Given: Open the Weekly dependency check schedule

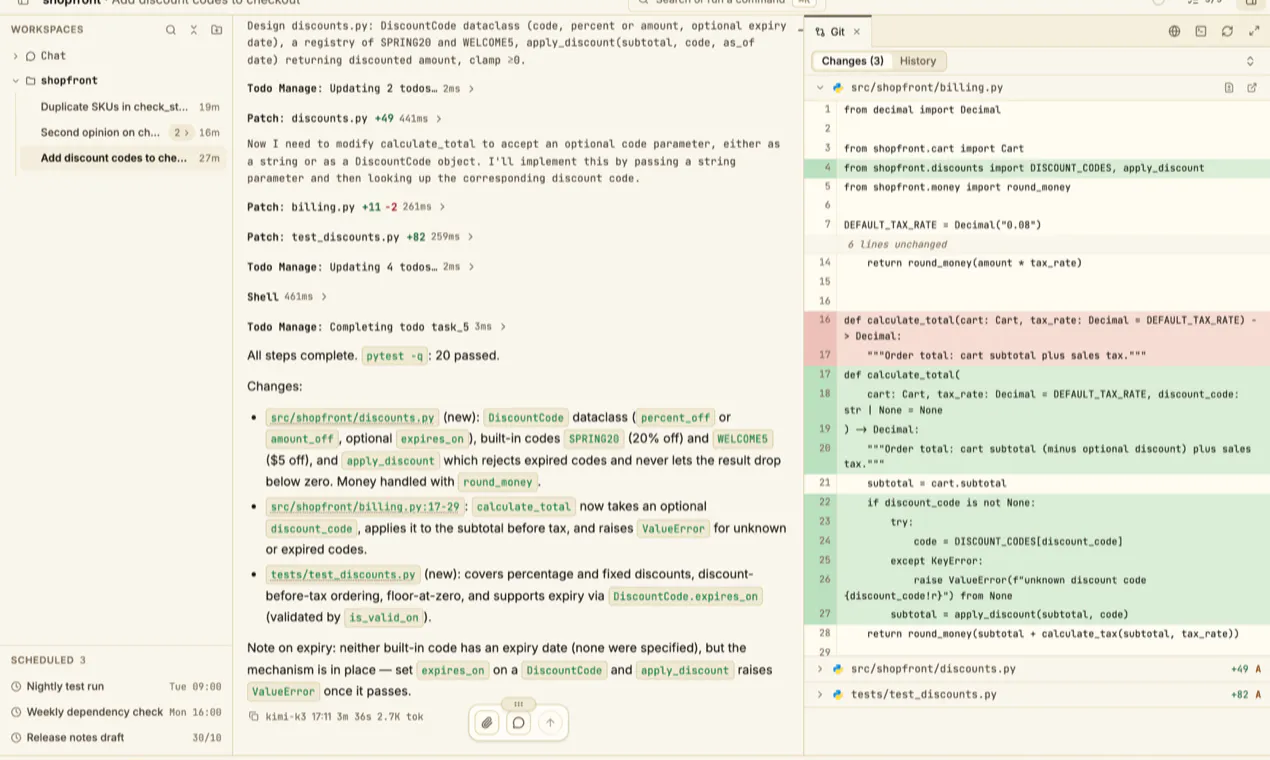Looking at the screenshot, I should click(x=116, y=712).
